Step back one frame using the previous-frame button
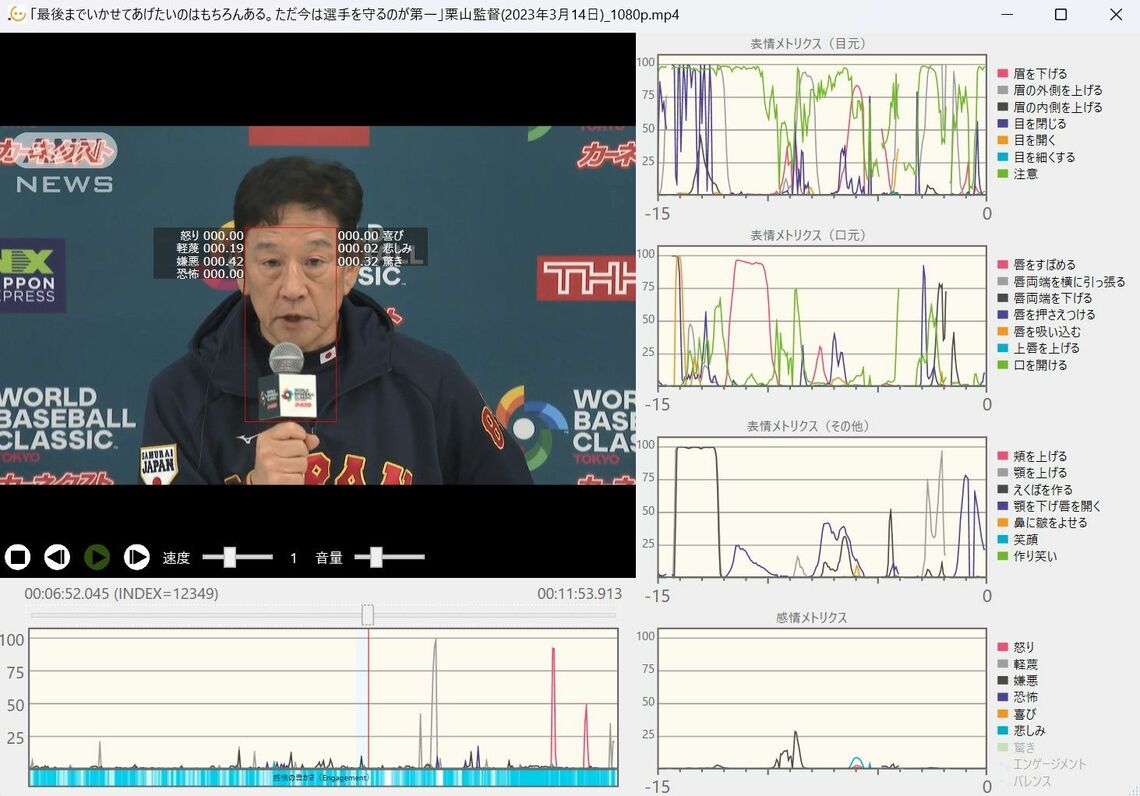The width and height of the screenshot is (1140, 796). click(x=57, y=558)
